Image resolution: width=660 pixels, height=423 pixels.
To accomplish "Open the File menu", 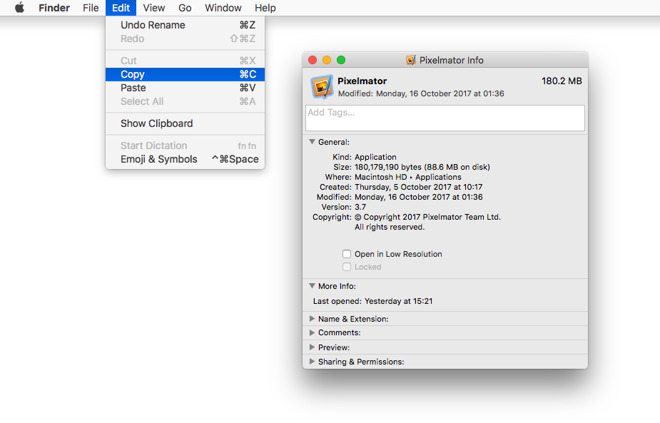I will point(90,8).
